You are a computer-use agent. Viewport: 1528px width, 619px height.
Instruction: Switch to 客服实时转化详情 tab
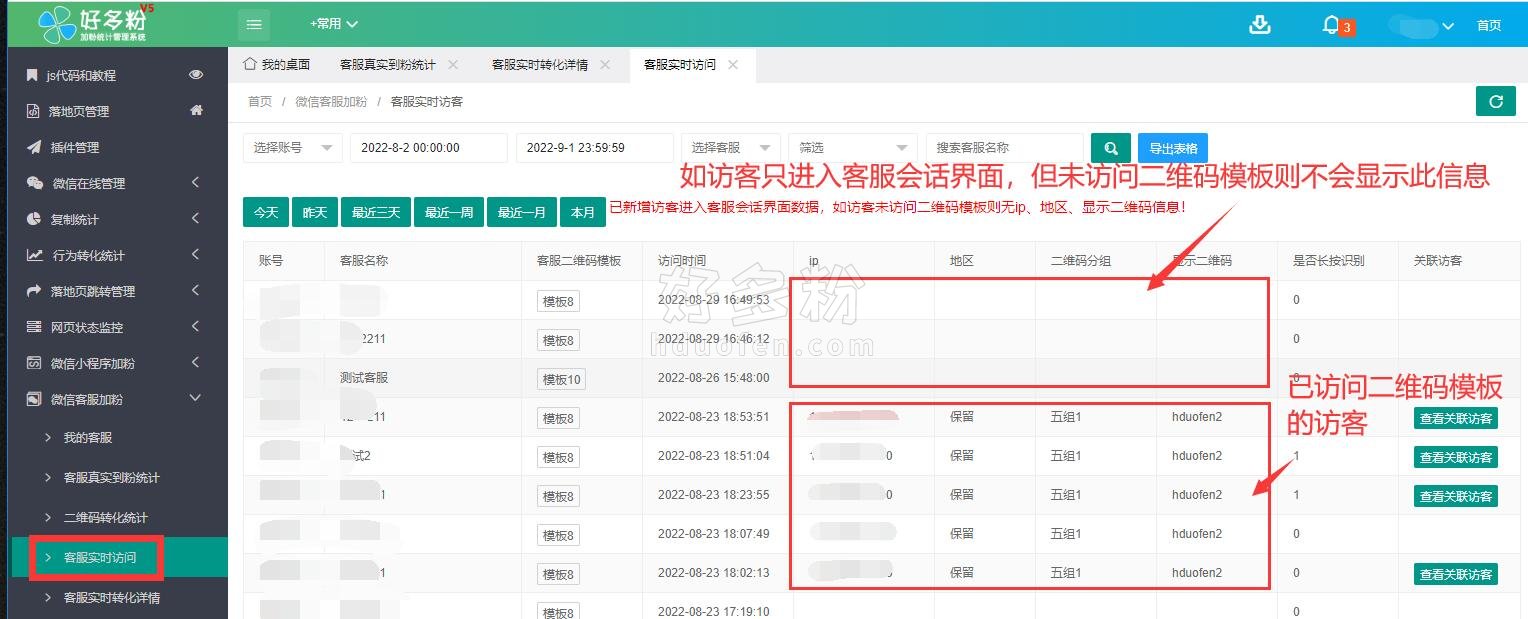pyautogui.click(x=539, y=64)
